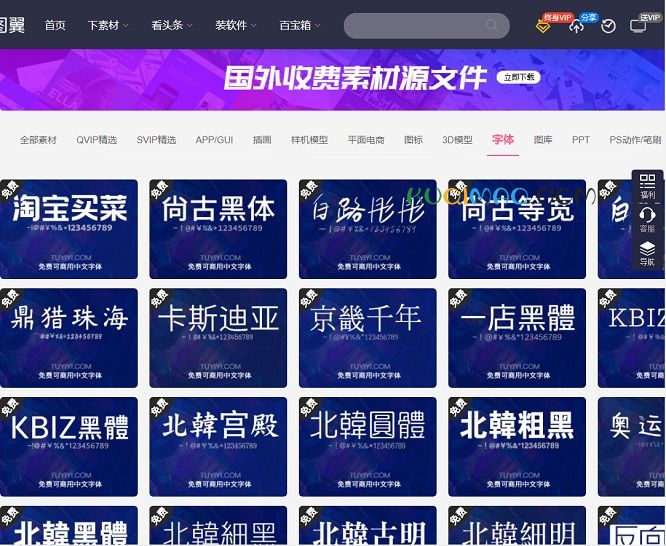666x546 pixels.
Task: Open the 淘宝买菜 font thumbnail
Action: 69,229
